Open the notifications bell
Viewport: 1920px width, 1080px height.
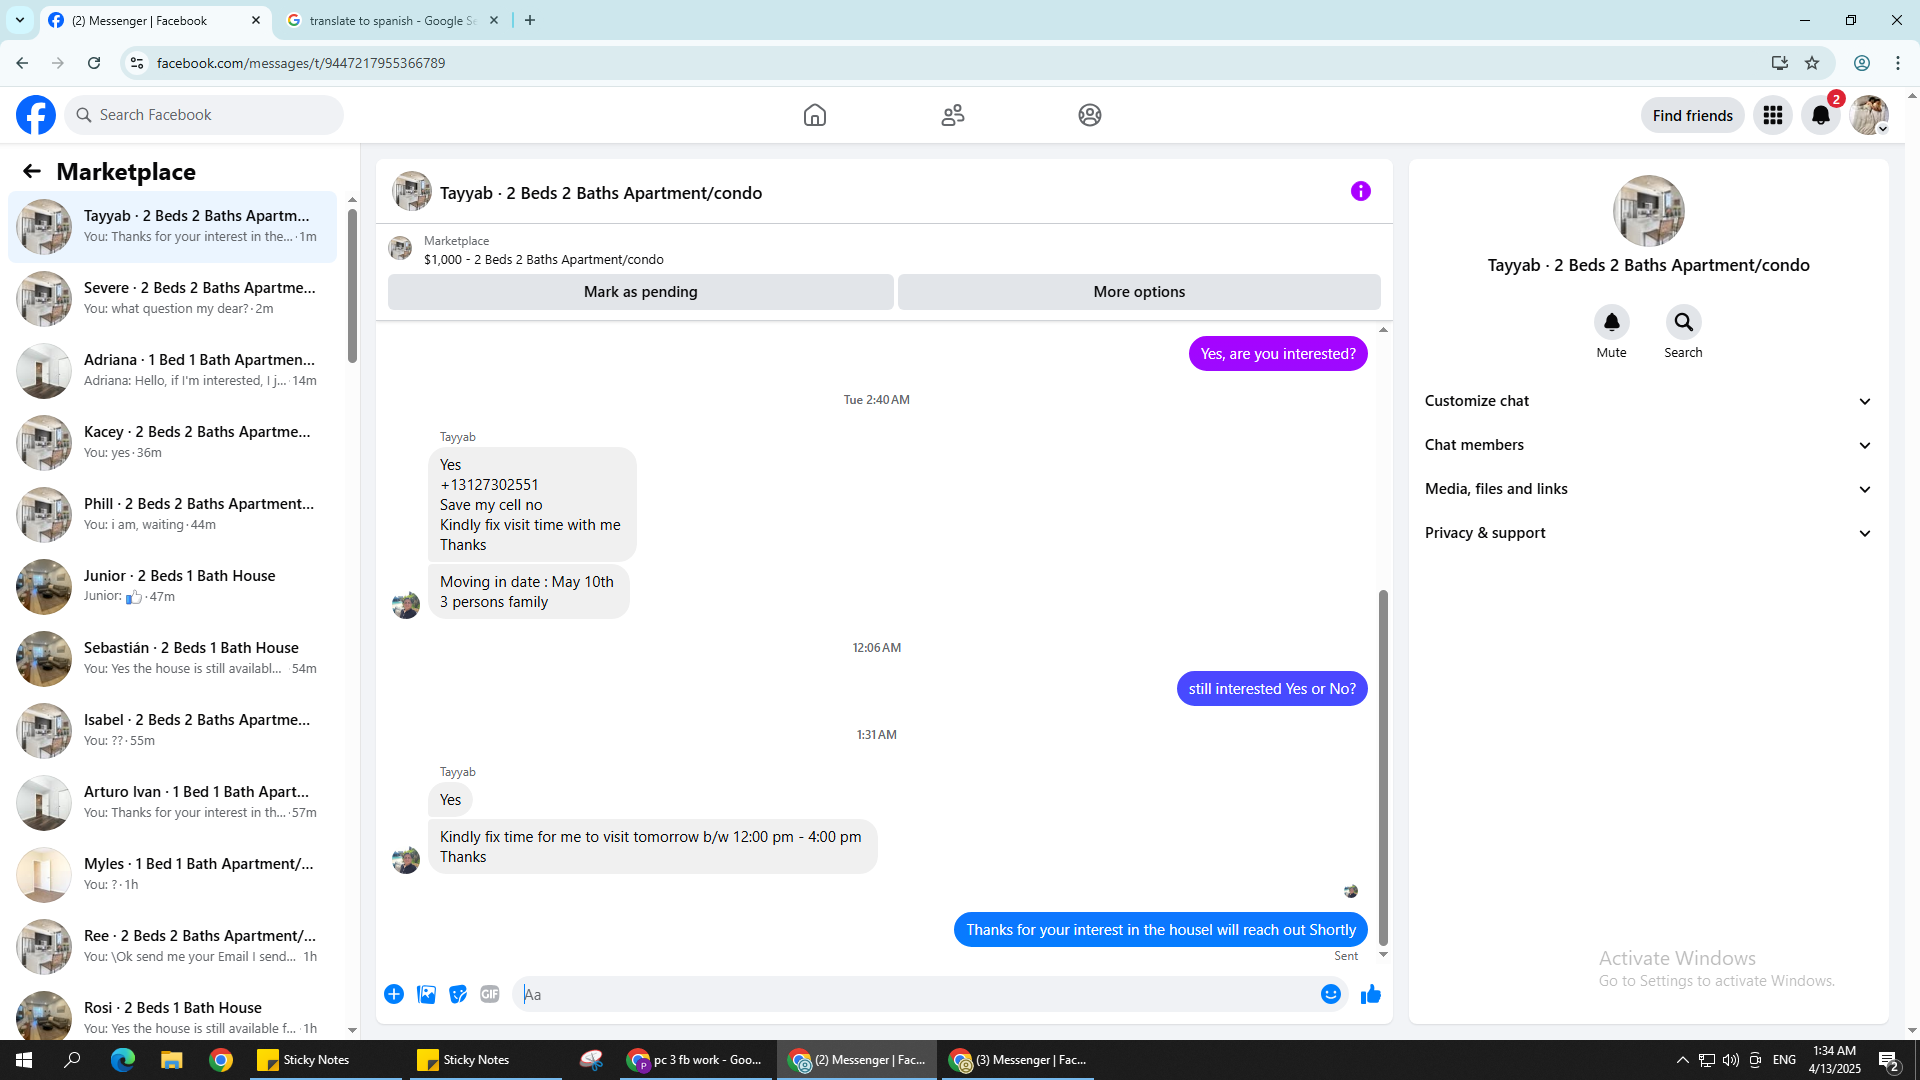1821,115
